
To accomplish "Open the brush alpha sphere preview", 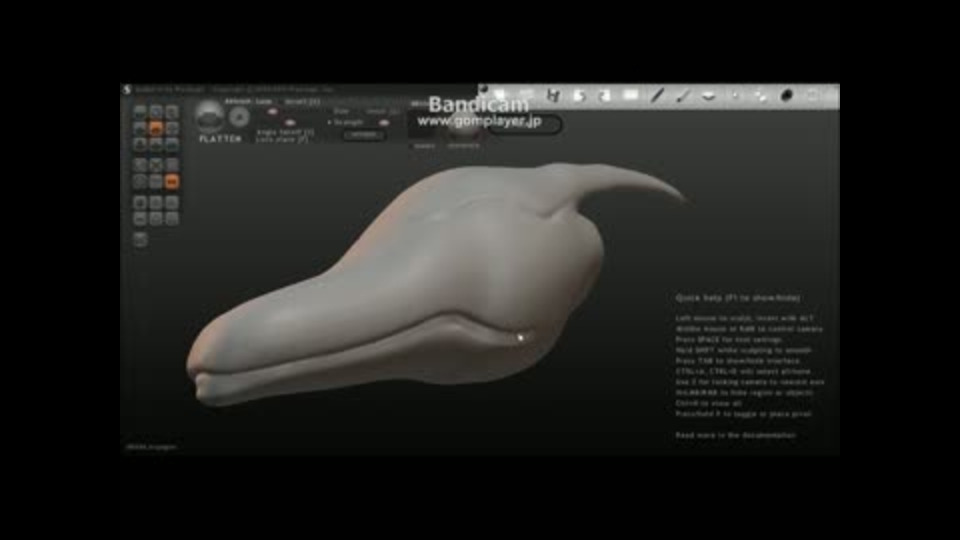I will (209, 116).
